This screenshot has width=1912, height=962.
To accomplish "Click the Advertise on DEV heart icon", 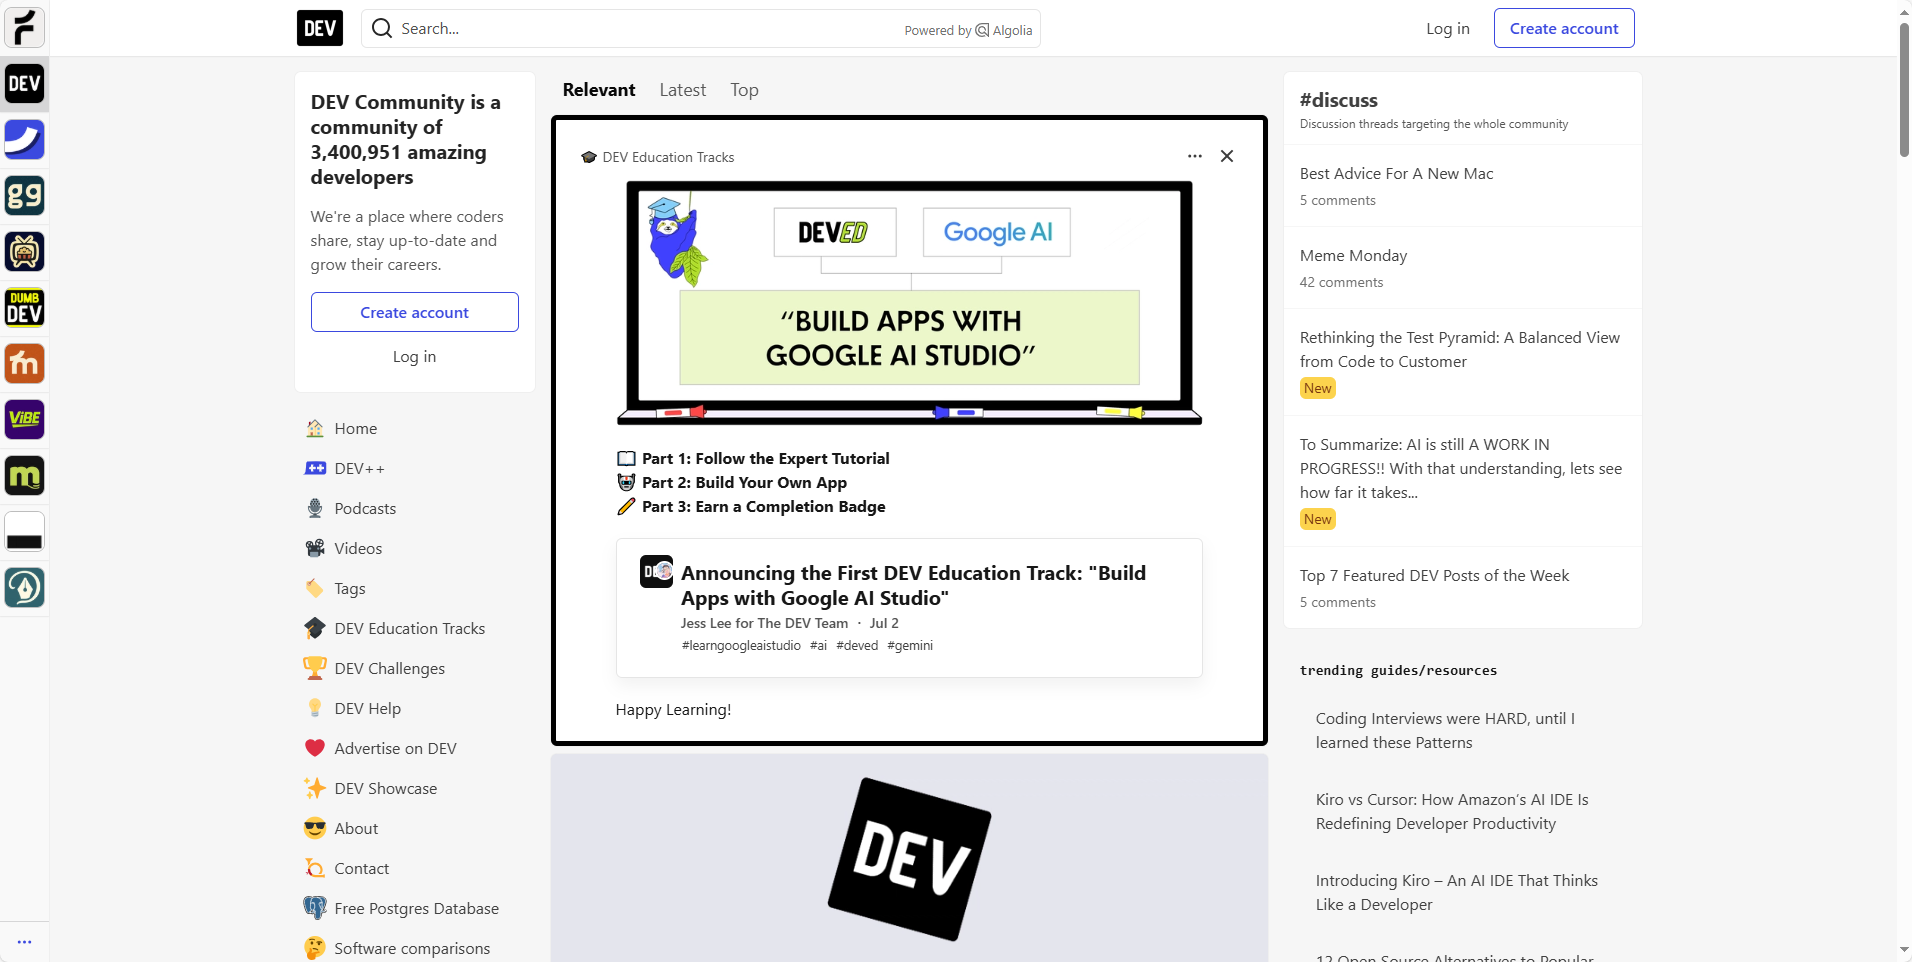I will tap(315, 748).
